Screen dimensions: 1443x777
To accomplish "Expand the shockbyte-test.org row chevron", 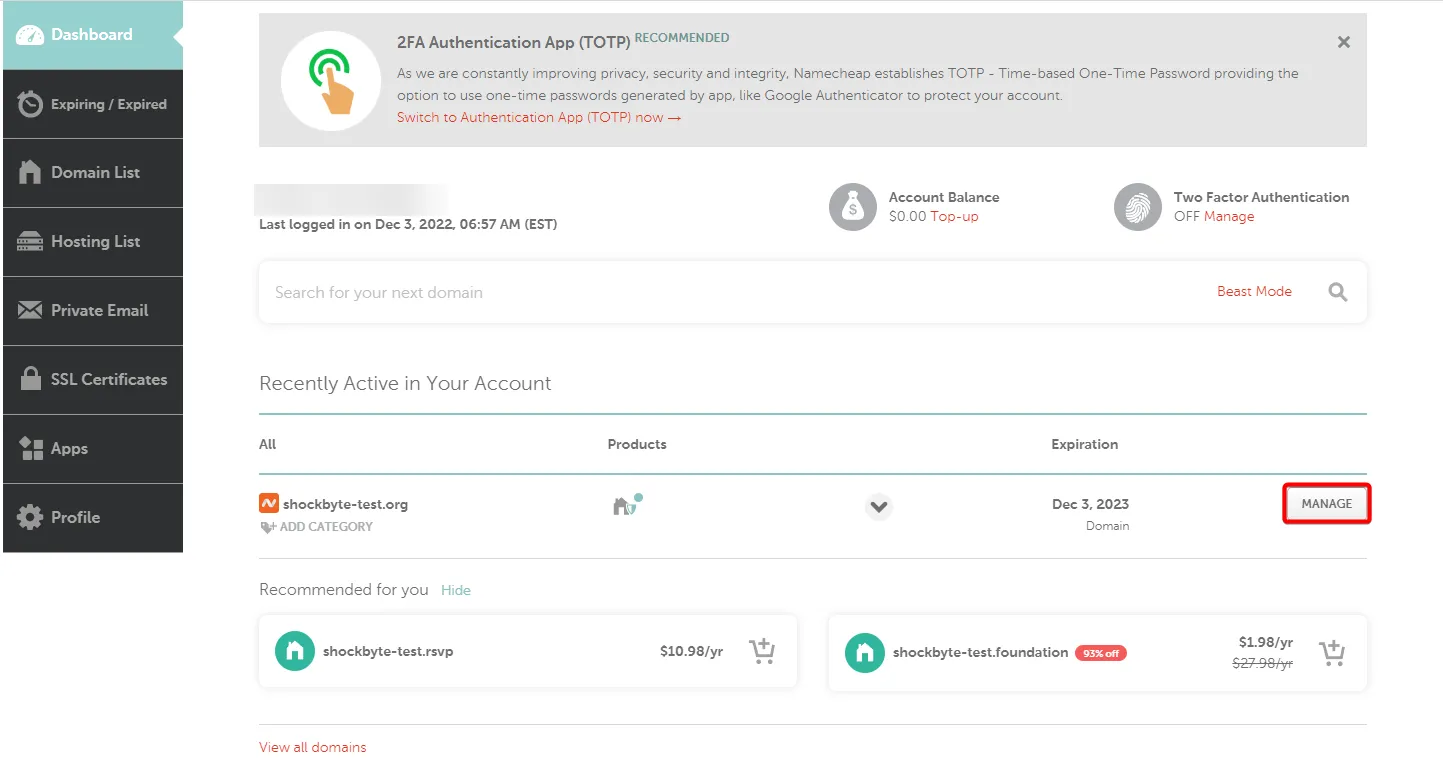I will tap(879, 506).
